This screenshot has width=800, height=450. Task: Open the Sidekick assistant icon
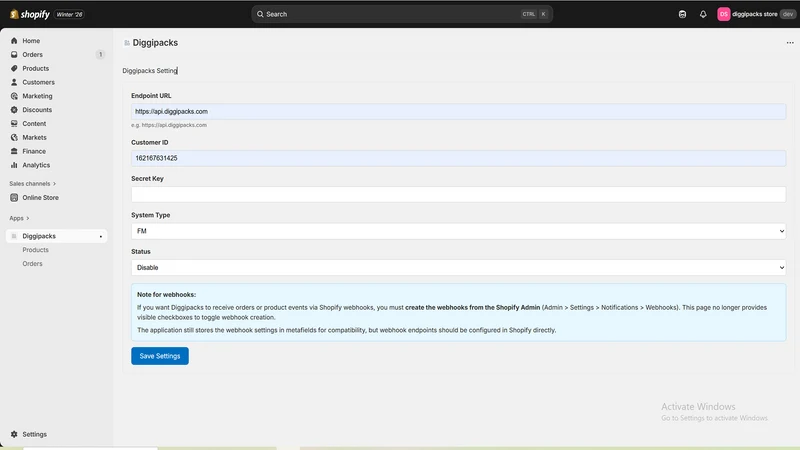click(682, 14)
